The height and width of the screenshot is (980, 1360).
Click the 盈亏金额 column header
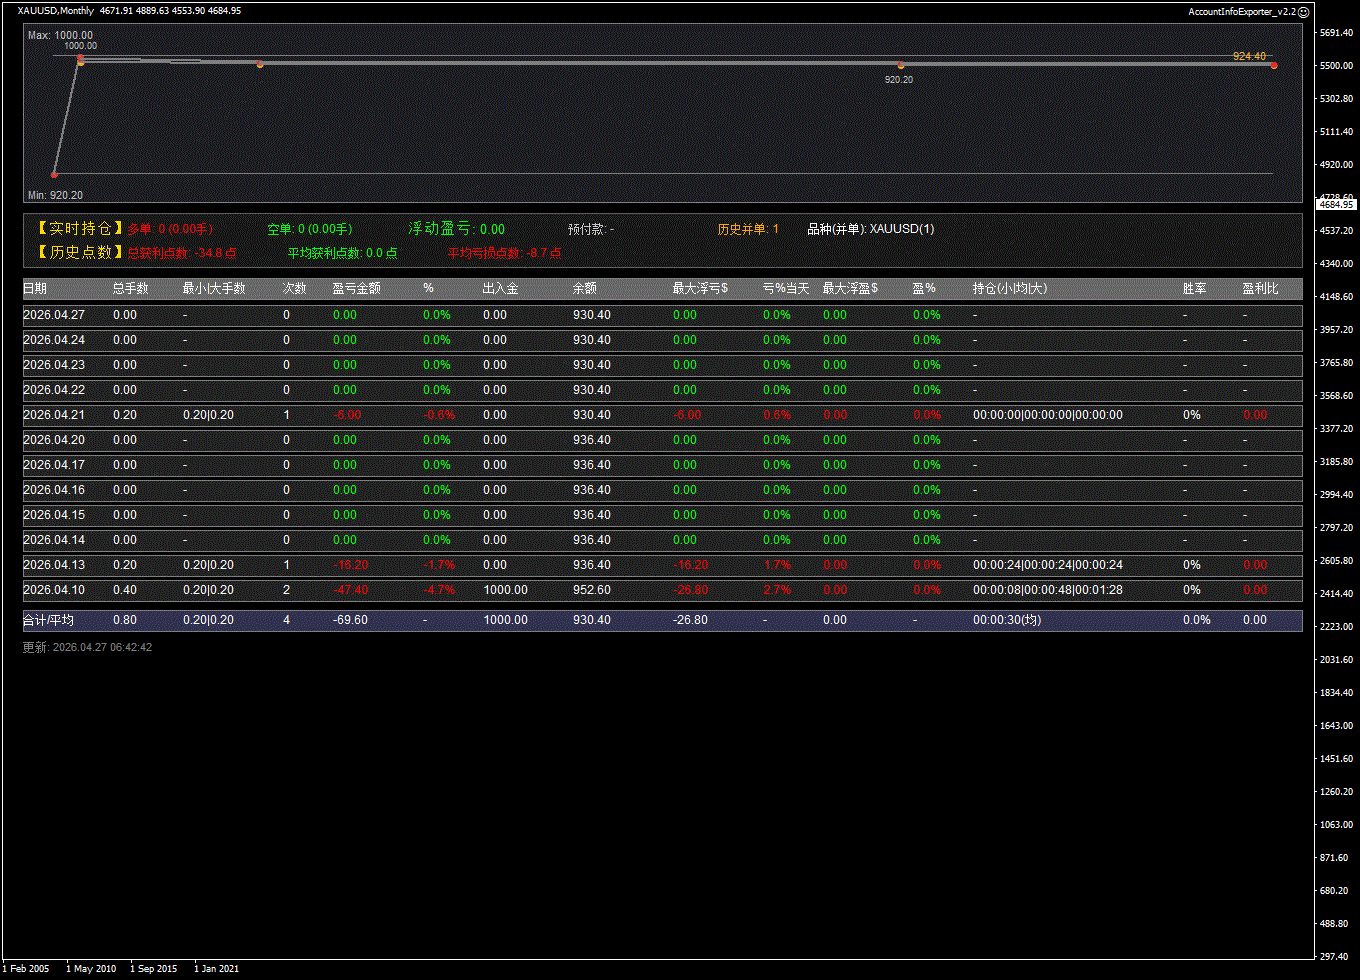tap(356, 289)
